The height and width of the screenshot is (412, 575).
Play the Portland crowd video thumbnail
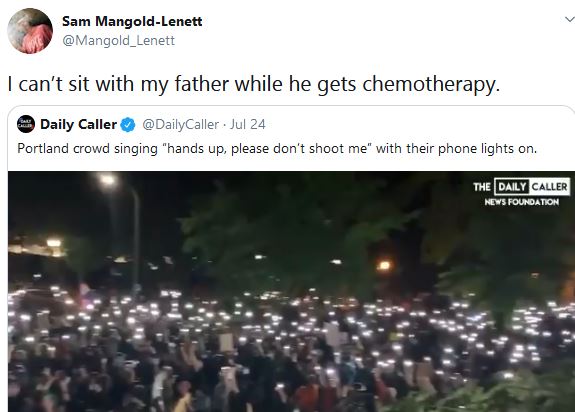tap(291, 291)
